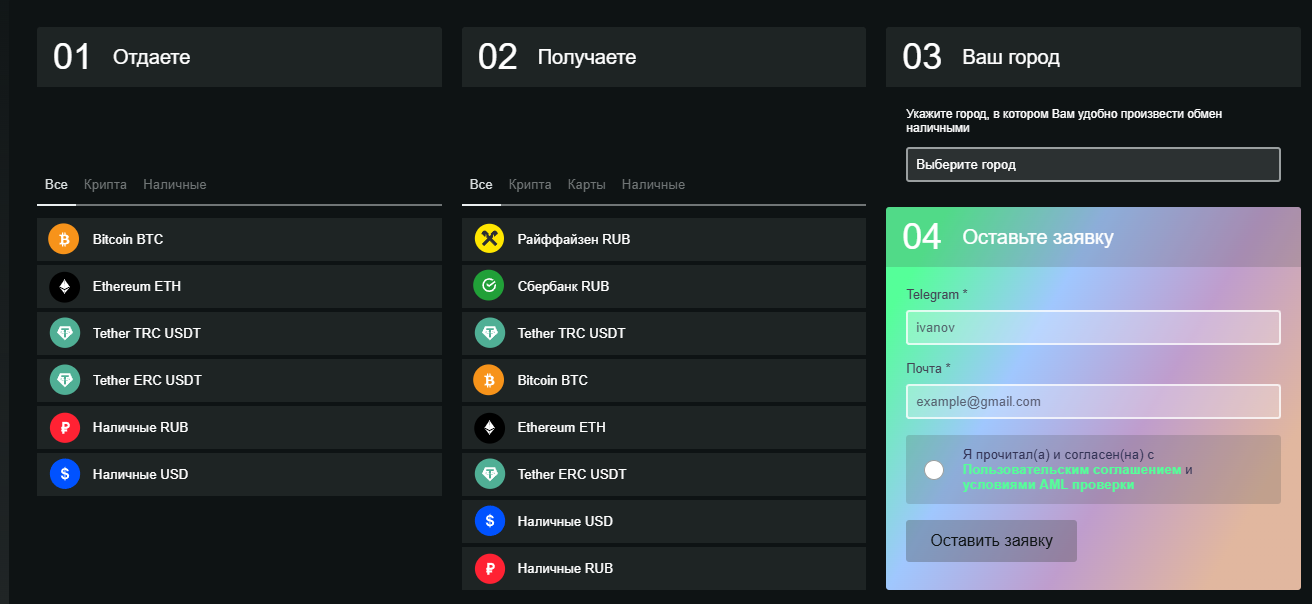Click the yellow Райффайзен bank icon
1312x604 pixels.
pyautogui.click(x=489, y=240)
